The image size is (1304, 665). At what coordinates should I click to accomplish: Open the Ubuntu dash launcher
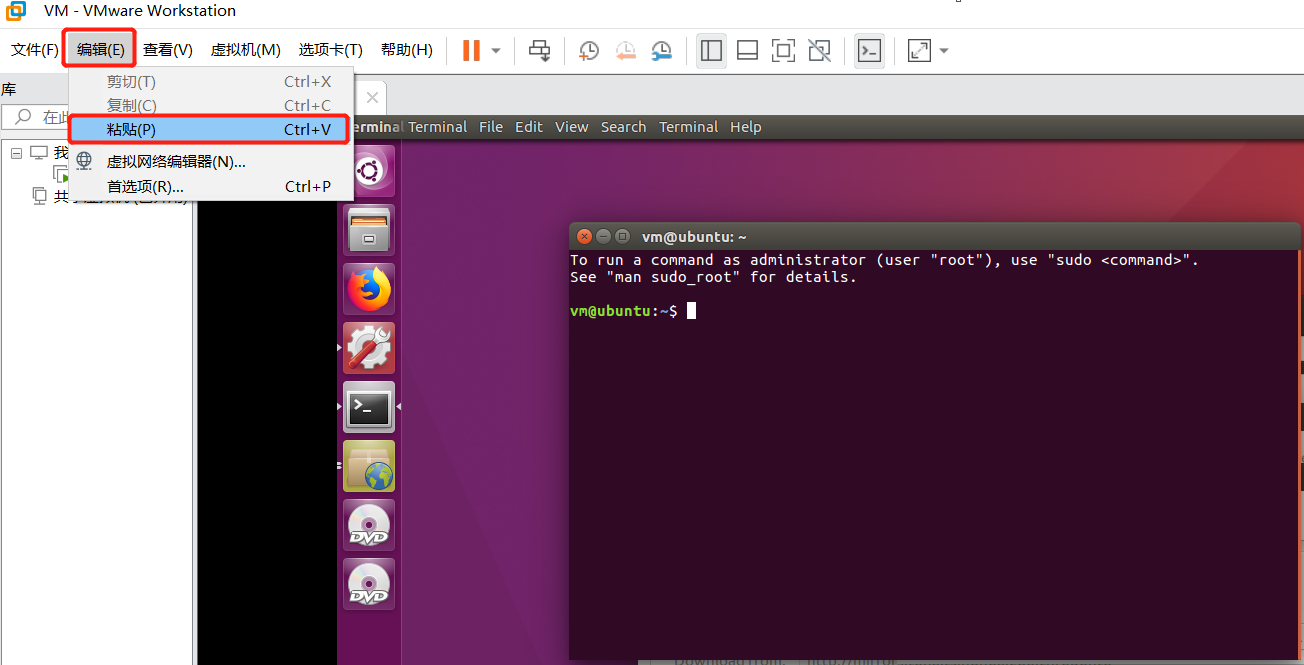(369, 170)
